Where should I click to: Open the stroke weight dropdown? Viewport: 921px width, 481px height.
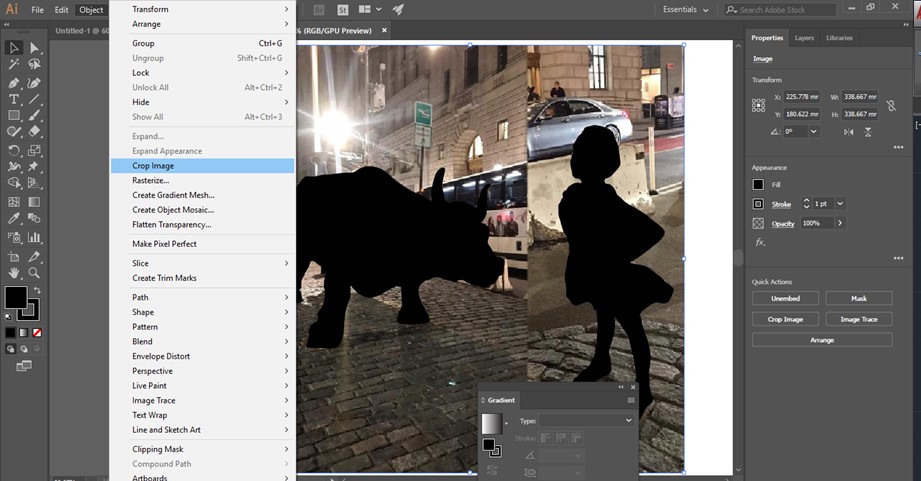click(839, 204)
